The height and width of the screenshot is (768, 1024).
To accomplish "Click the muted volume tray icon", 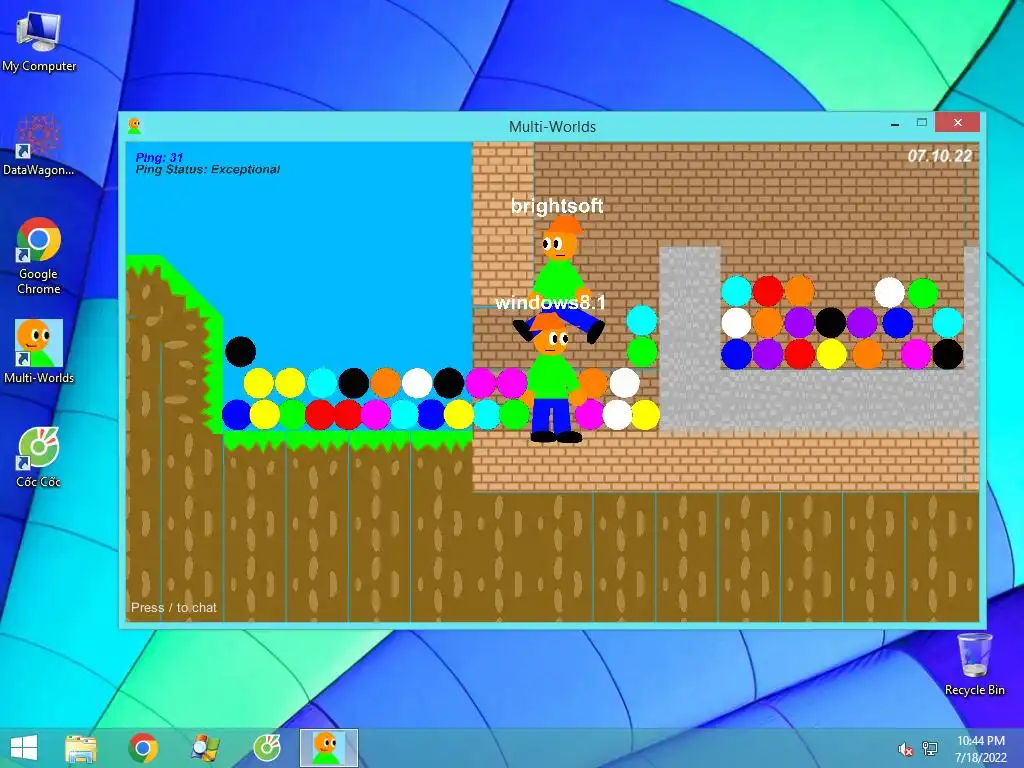I will [x=905, y=750].
